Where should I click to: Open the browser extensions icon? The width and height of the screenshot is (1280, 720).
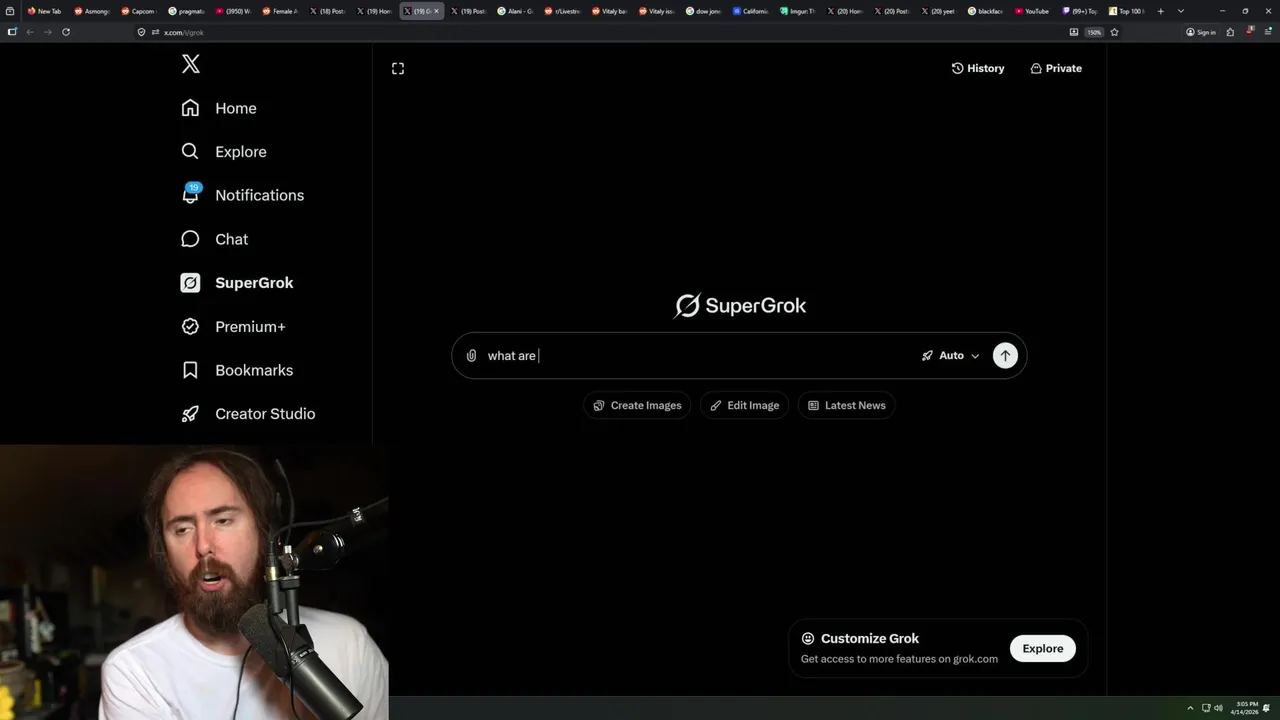1230,32
